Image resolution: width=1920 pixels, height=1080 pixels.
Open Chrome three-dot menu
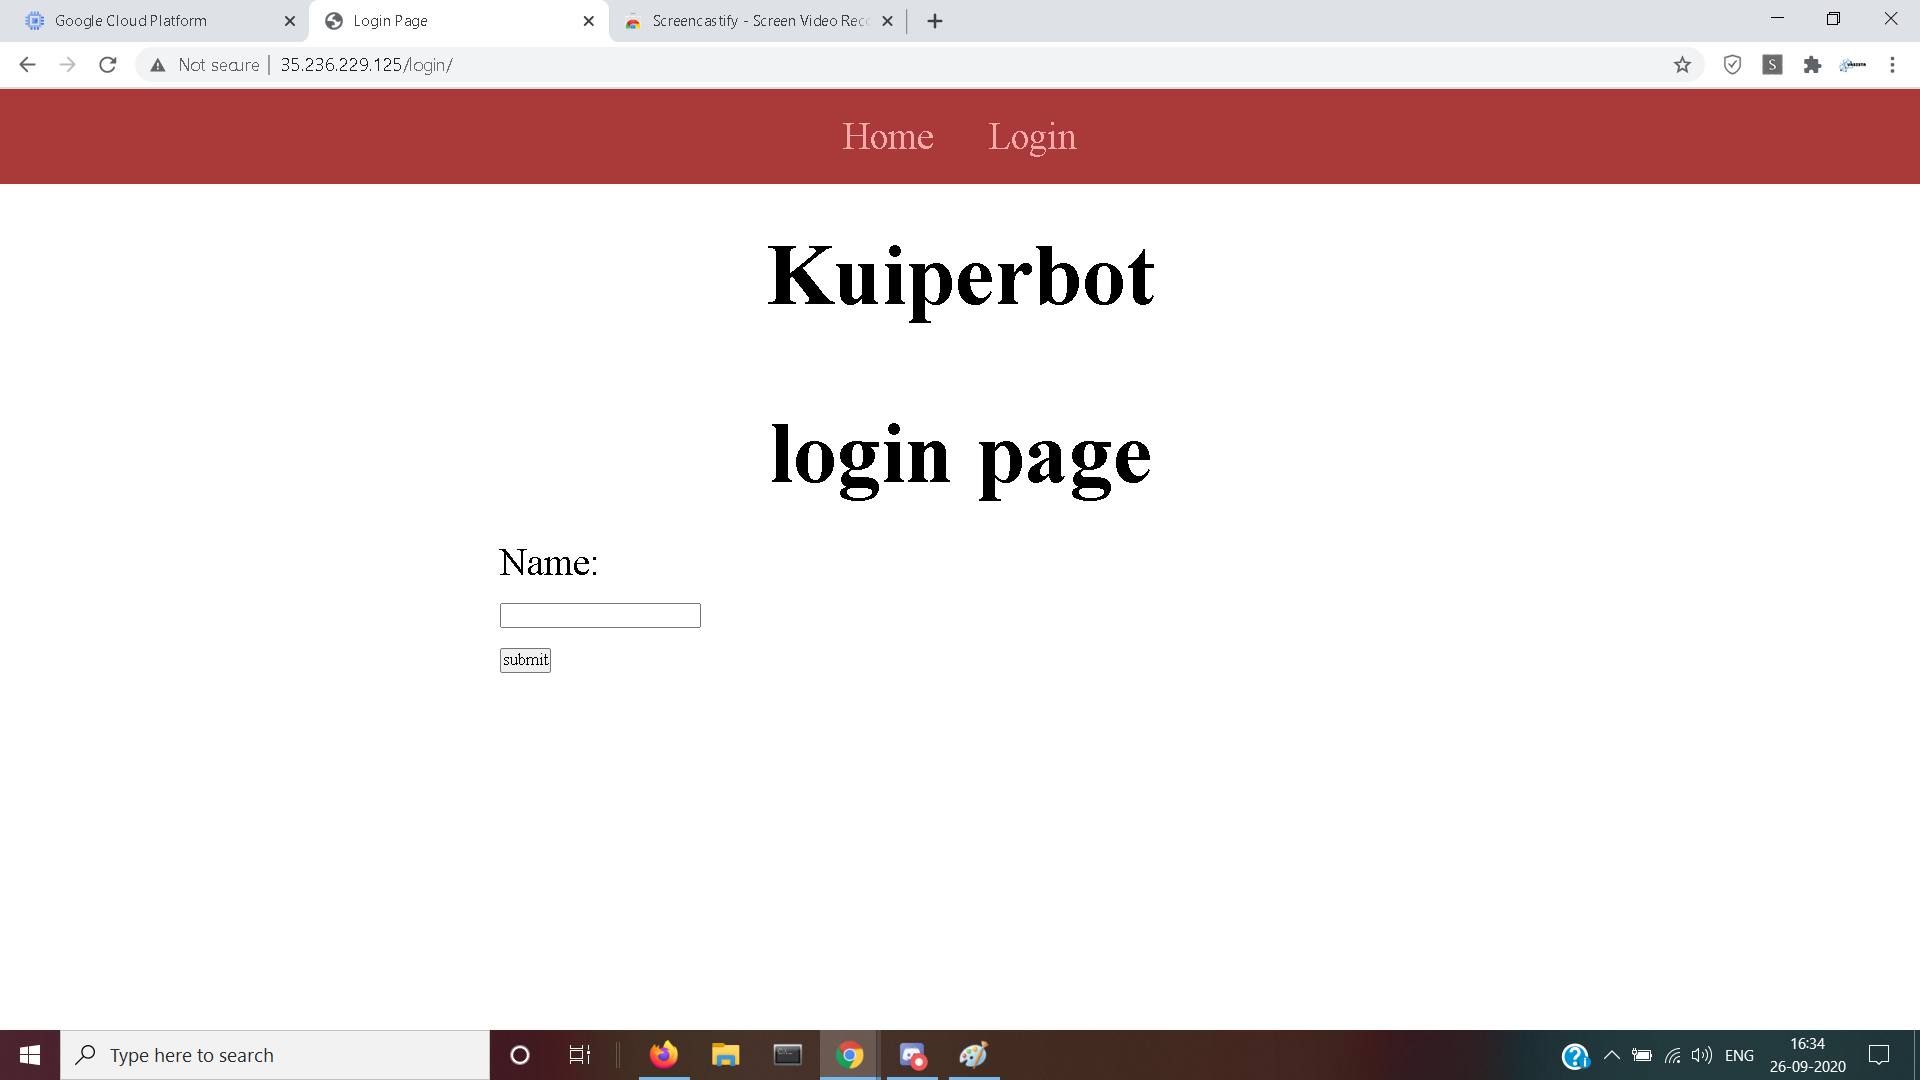[1892, 65]
